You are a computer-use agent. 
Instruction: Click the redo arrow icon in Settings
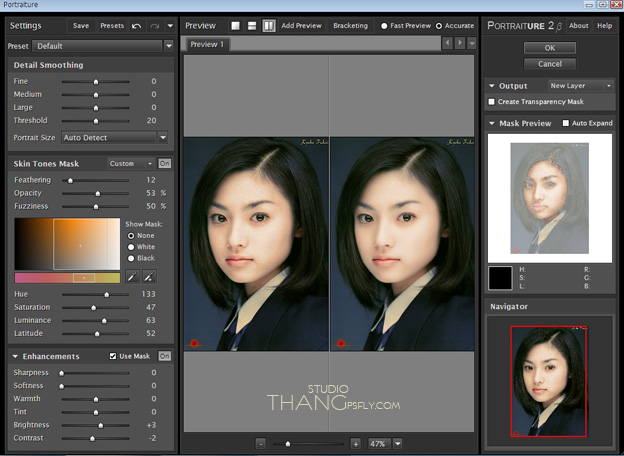click(154, 26)
